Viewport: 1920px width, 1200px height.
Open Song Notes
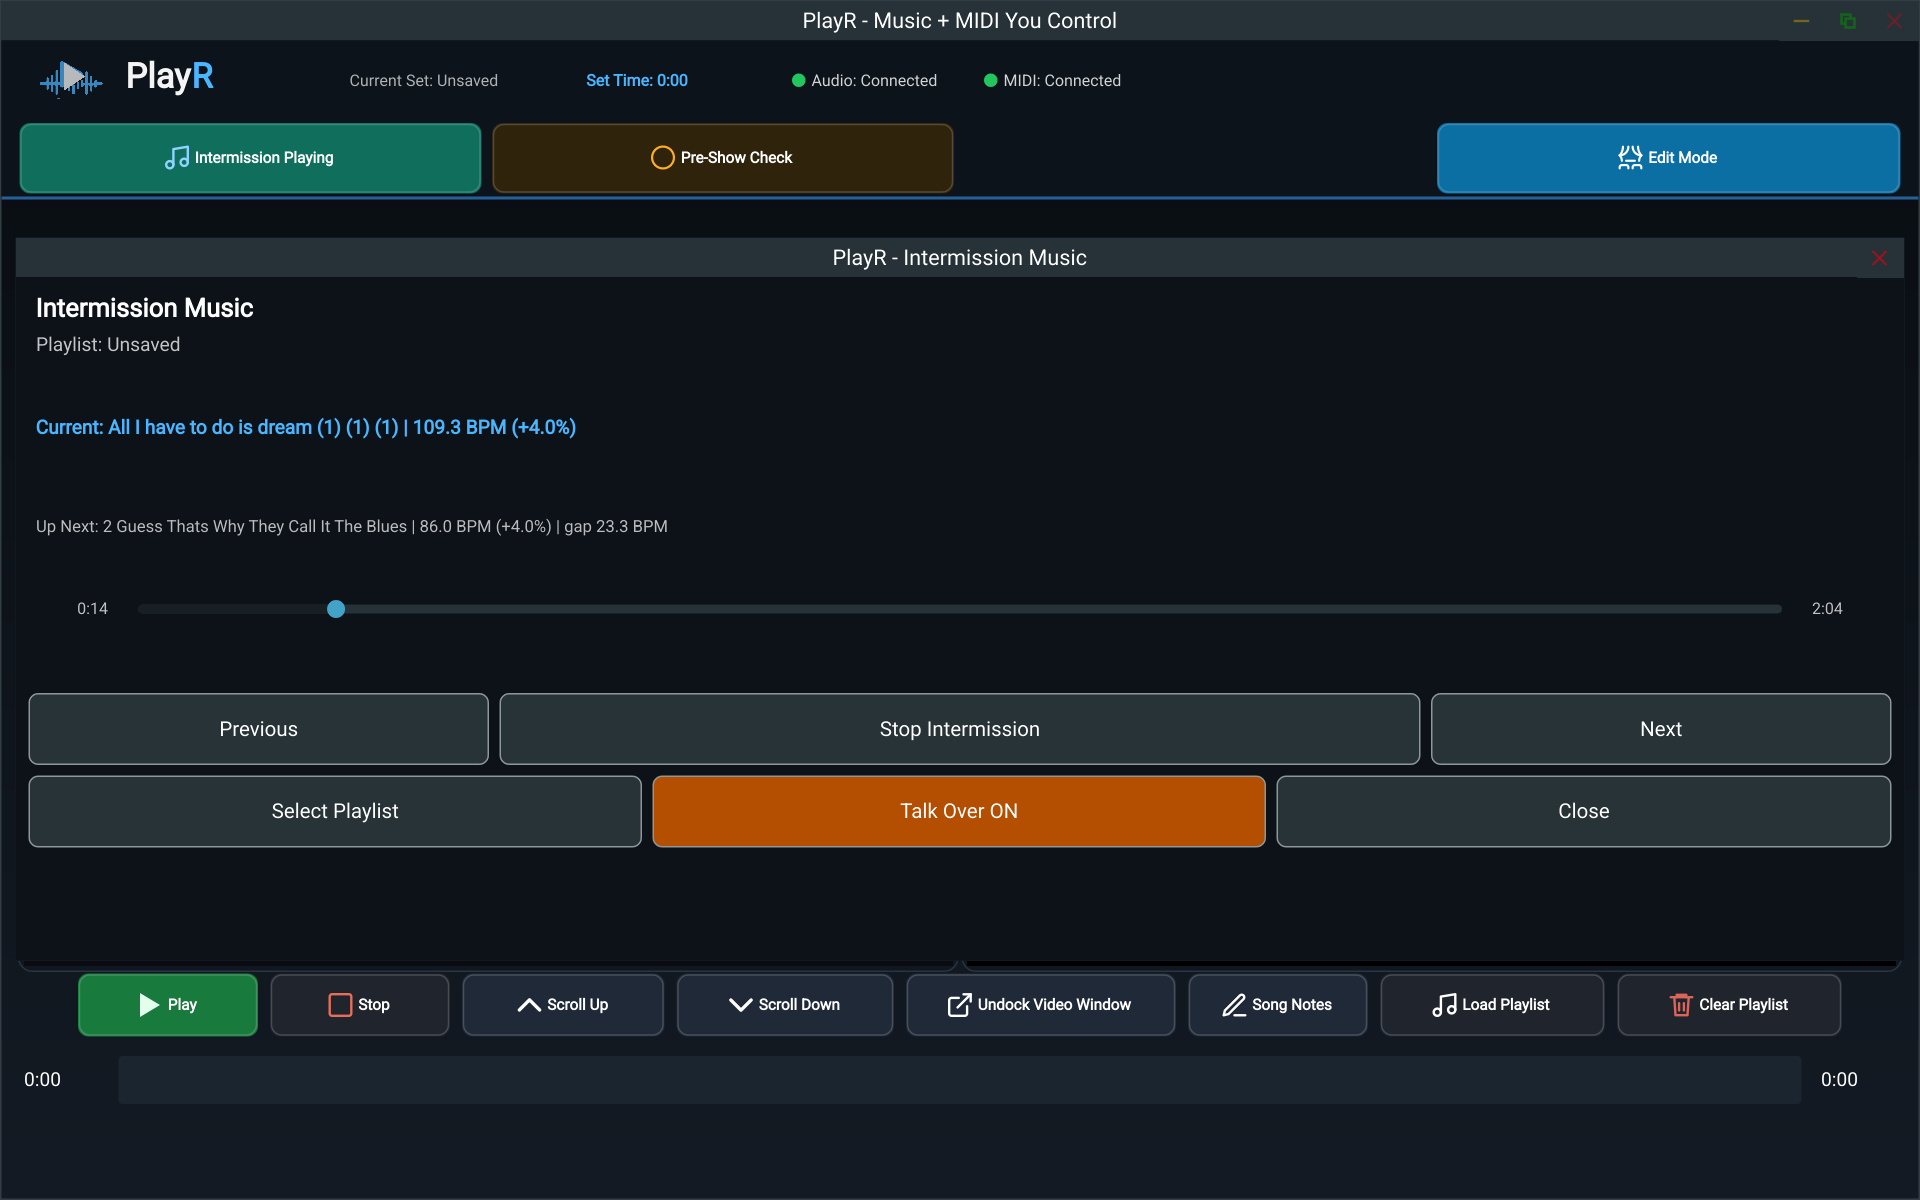click(1277, 1005)
